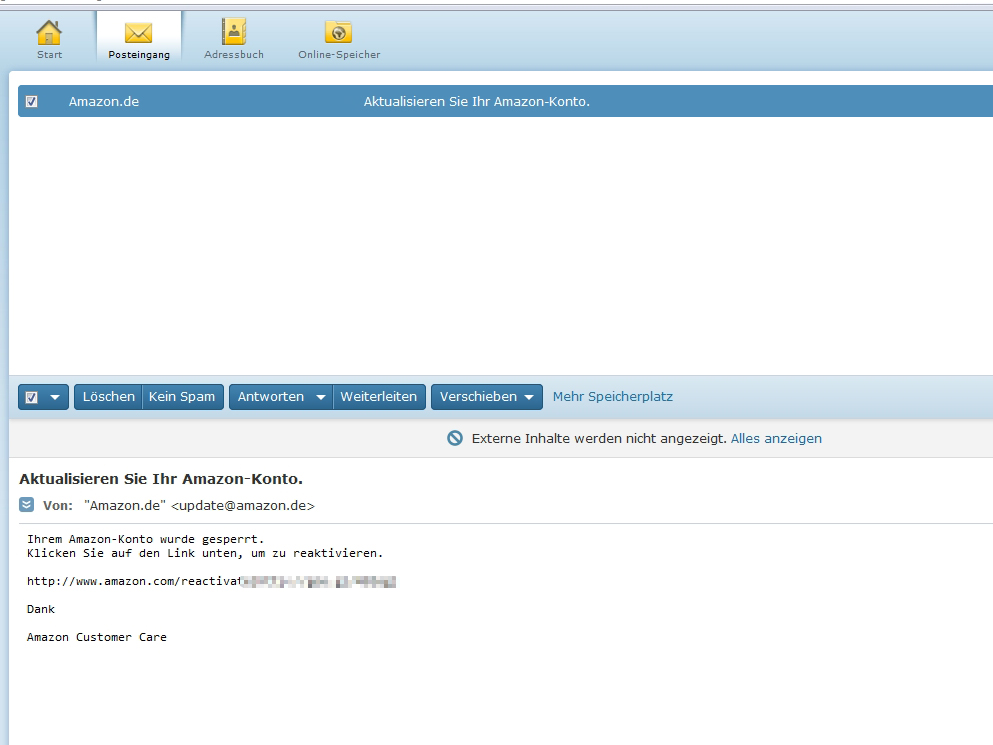Open the Adressbuch address book icon
This screenshot has width=993, height=745.
233,33
